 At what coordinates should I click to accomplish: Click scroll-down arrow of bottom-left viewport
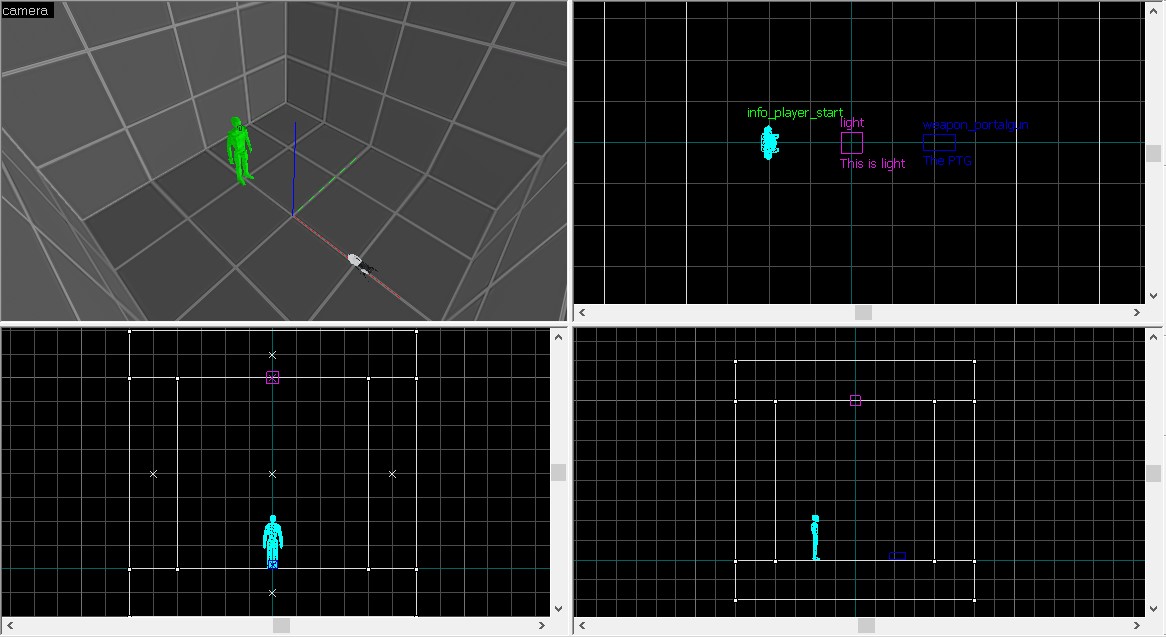pyautogui.click(x=558, y=608)
